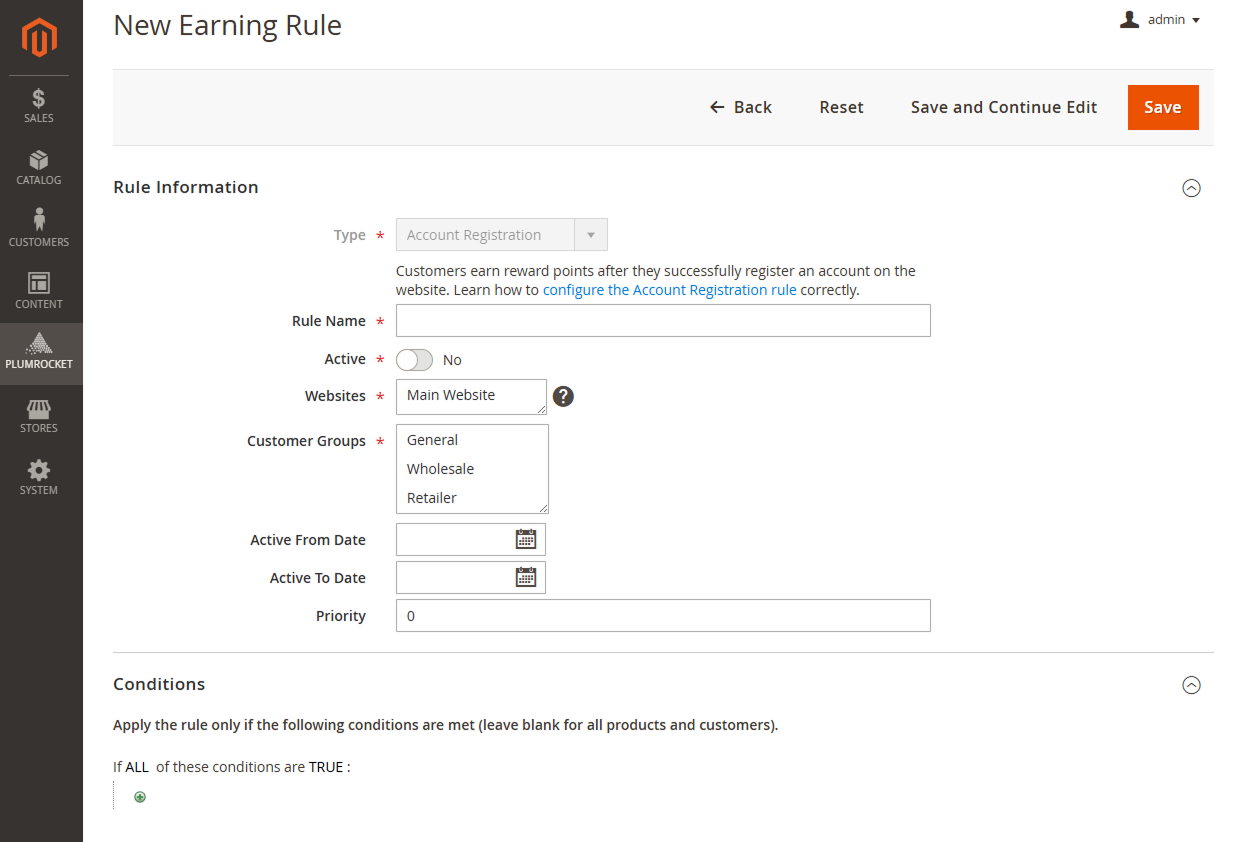Image resolution: width=1234 pixels, height=842 pixels.
Task: Open the Content menu
Action: click(x=40, y=292)
